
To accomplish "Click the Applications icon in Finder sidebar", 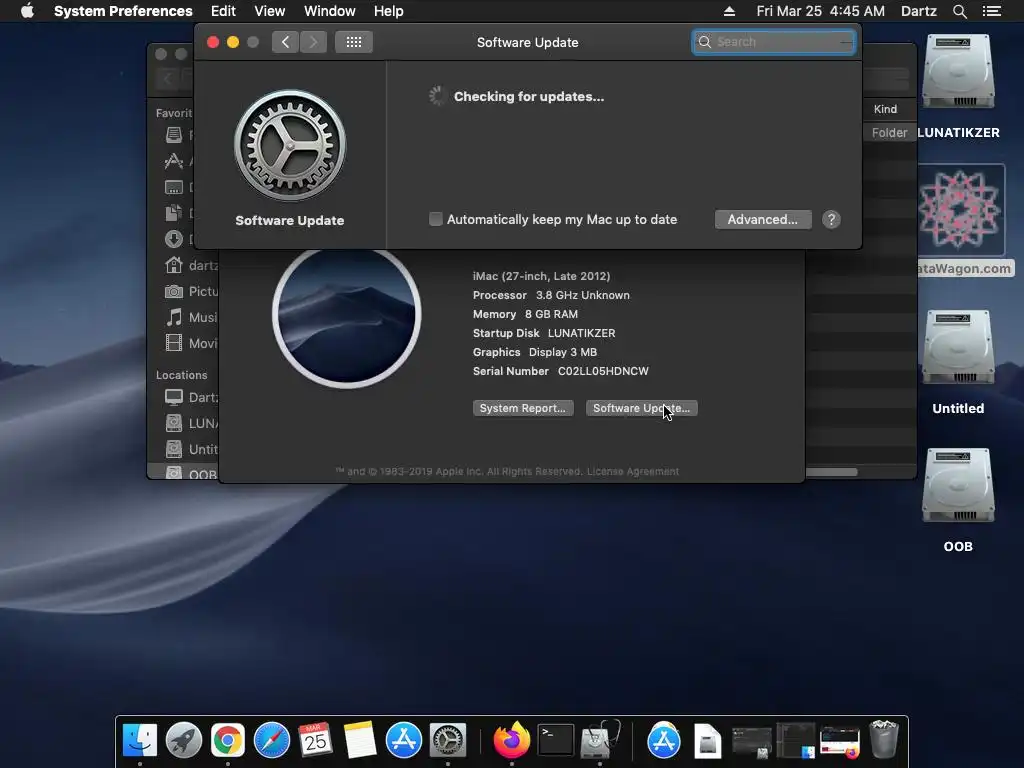I will click(x=174, y=161).
